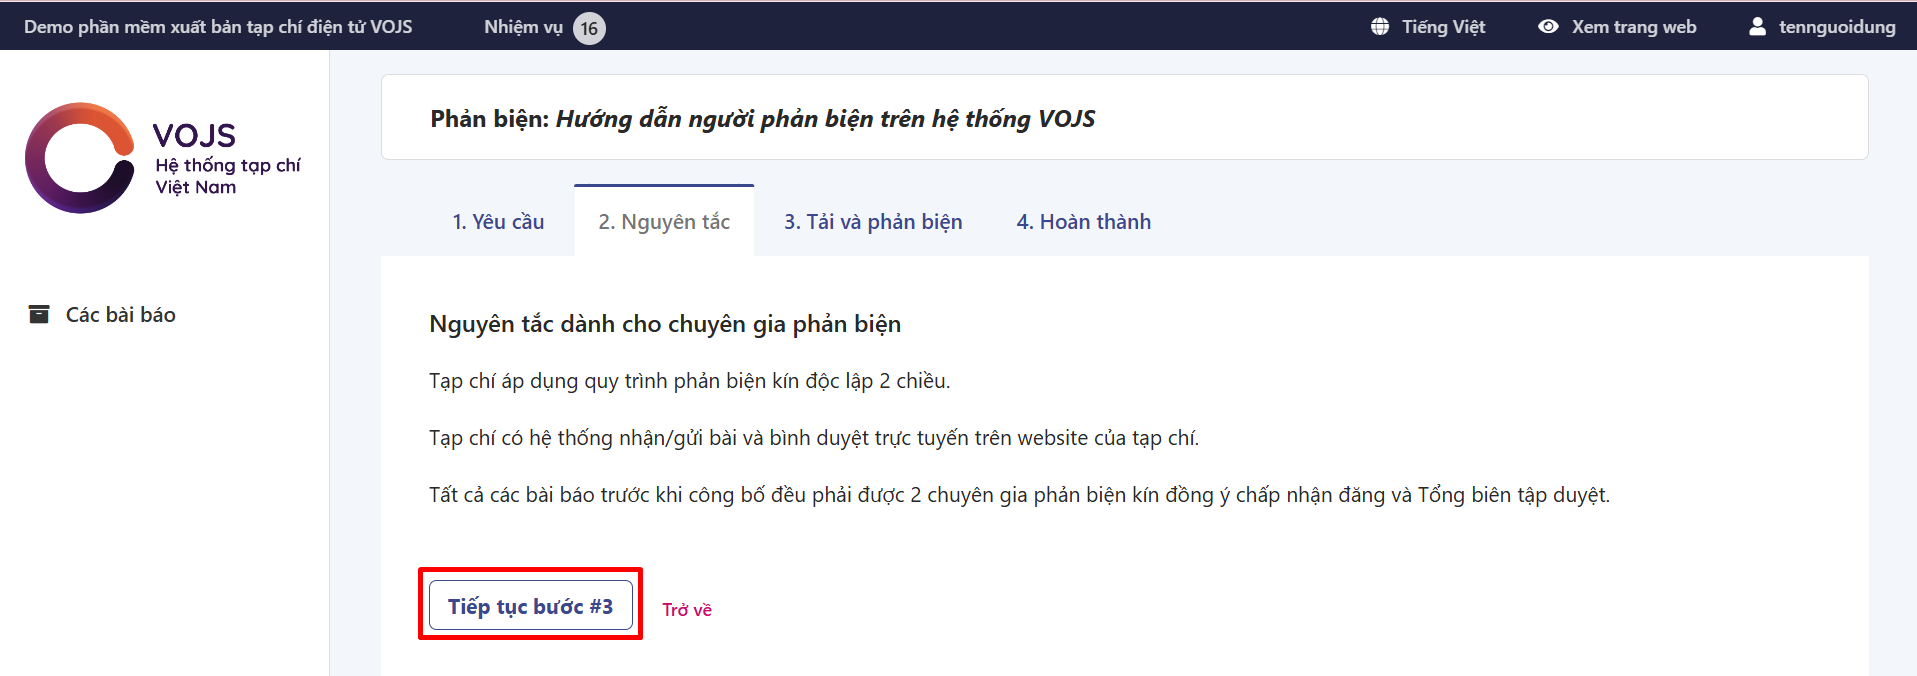Go to the 3. Tải và phản biện tab

click(x=873, y=222)
